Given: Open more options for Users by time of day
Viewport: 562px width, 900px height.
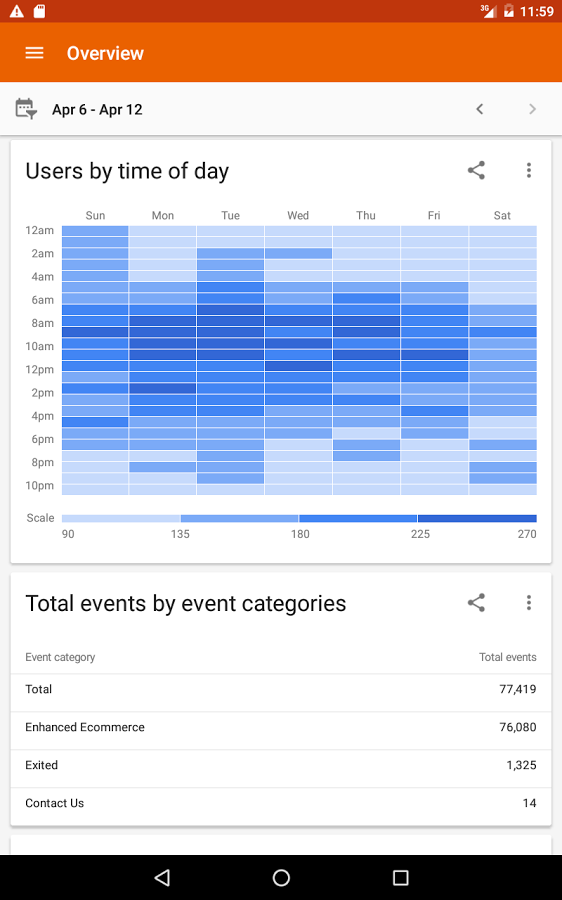Looking at the screenshot, I should 529,170.
